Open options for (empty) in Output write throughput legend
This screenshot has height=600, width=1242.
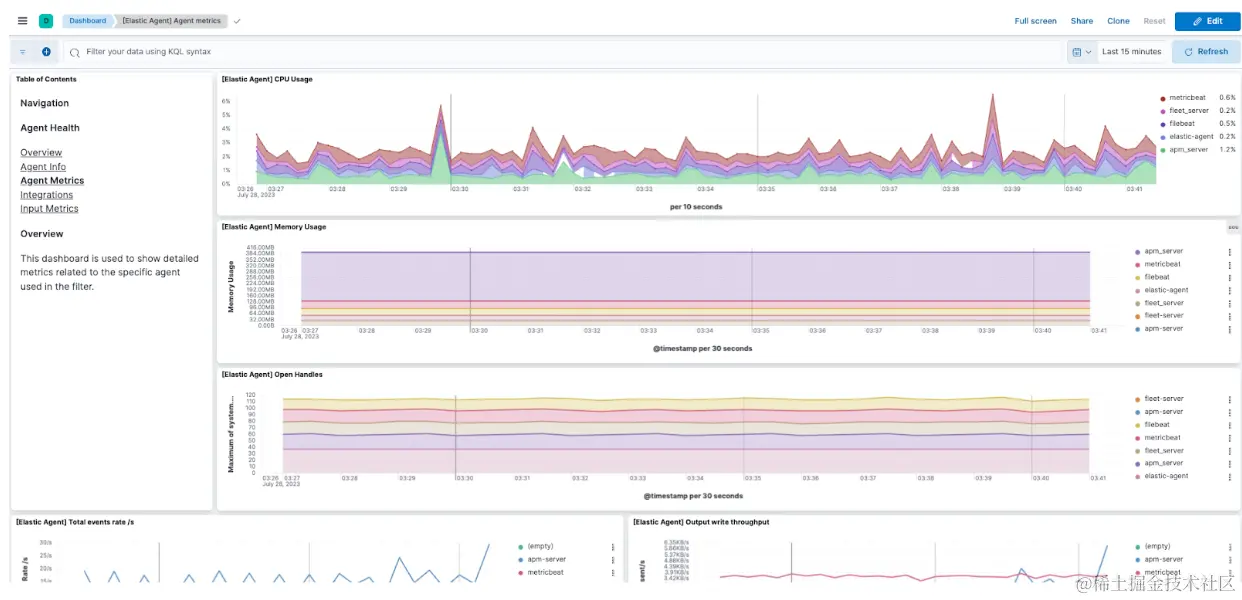coord(1230,547)
